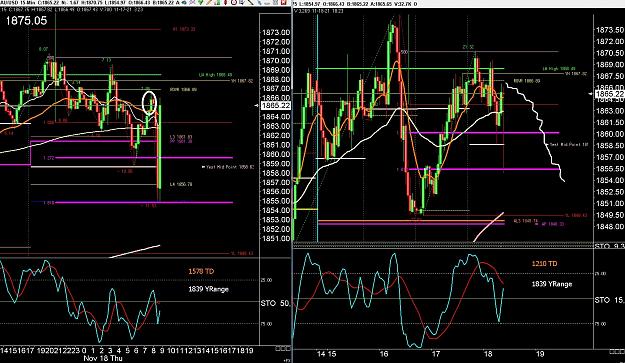Click the Nov 18 Thu date label
Image resolution: width=625 pixels, height=363 pixels.
[x=103, y=358]
